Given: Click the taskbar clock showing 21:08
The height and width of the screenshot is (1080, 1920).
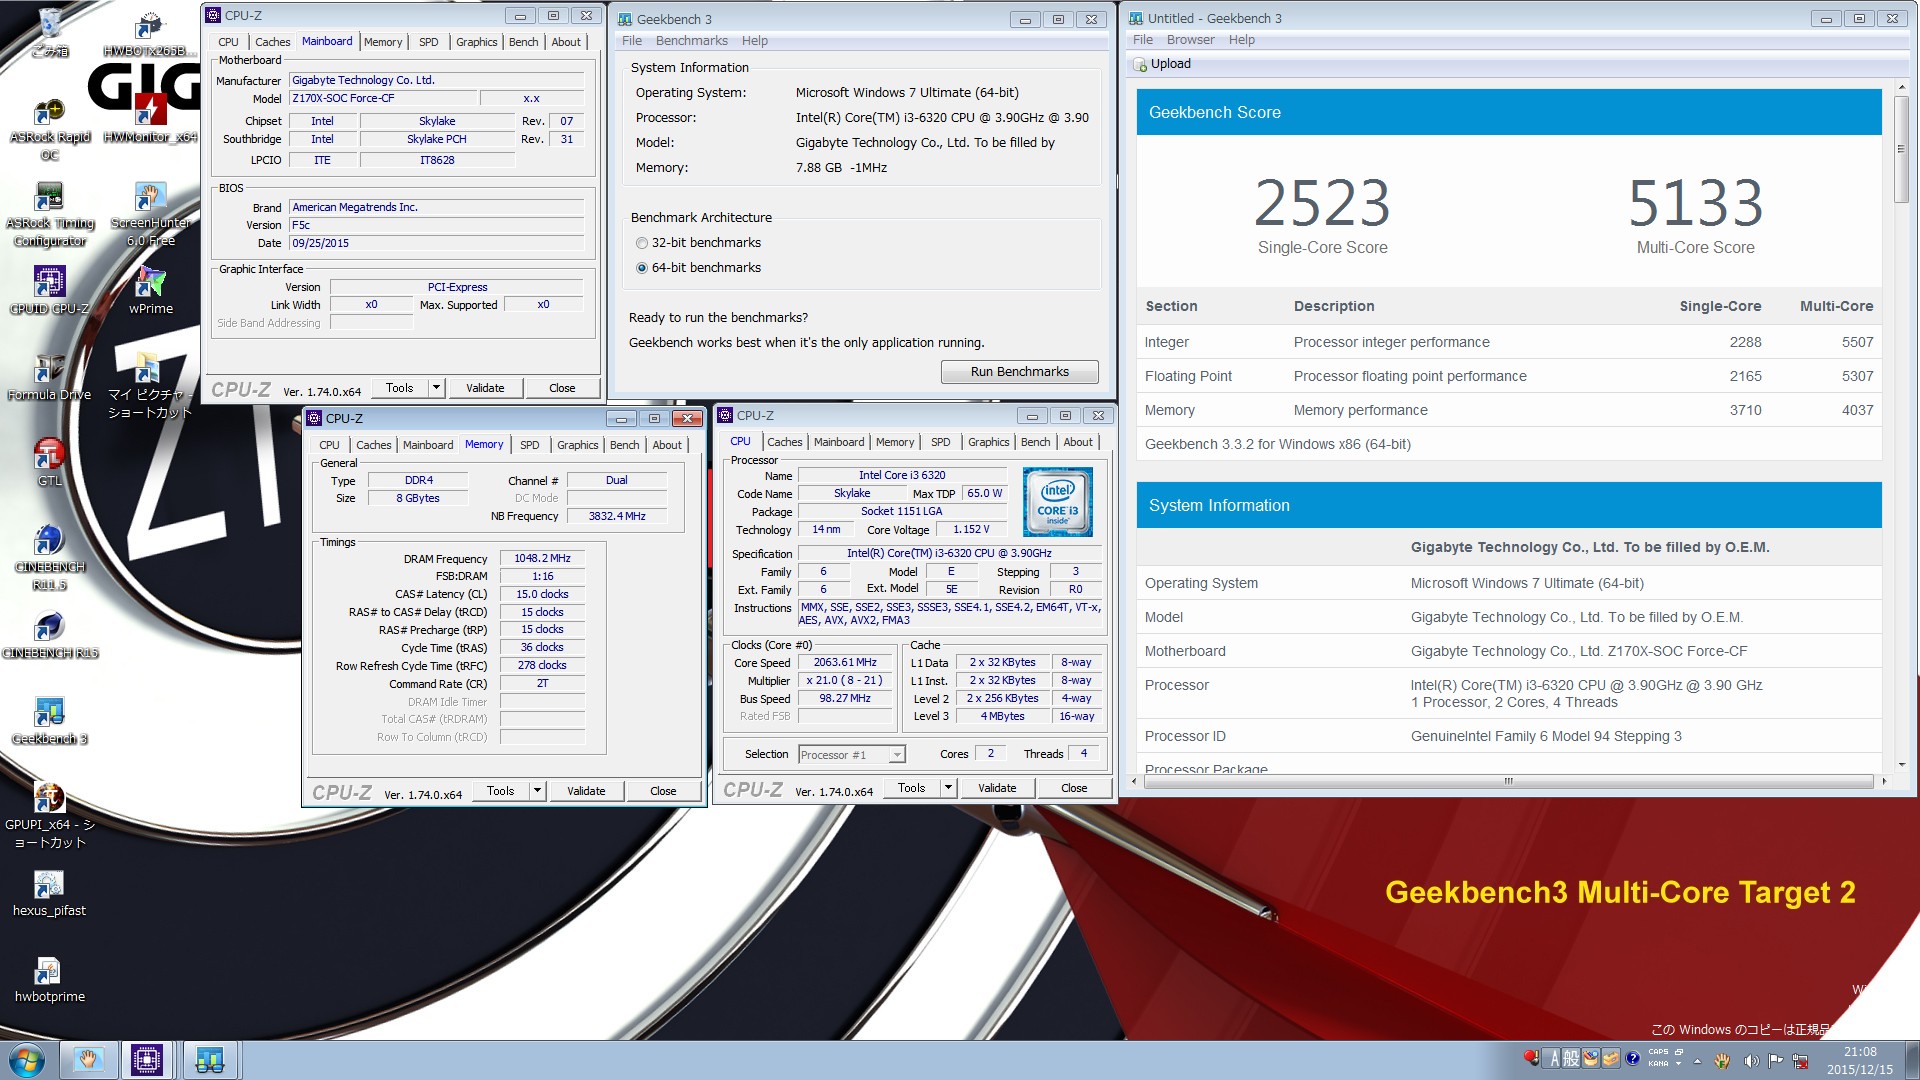Looking at the screenshot, I should pos(1859,1060).
